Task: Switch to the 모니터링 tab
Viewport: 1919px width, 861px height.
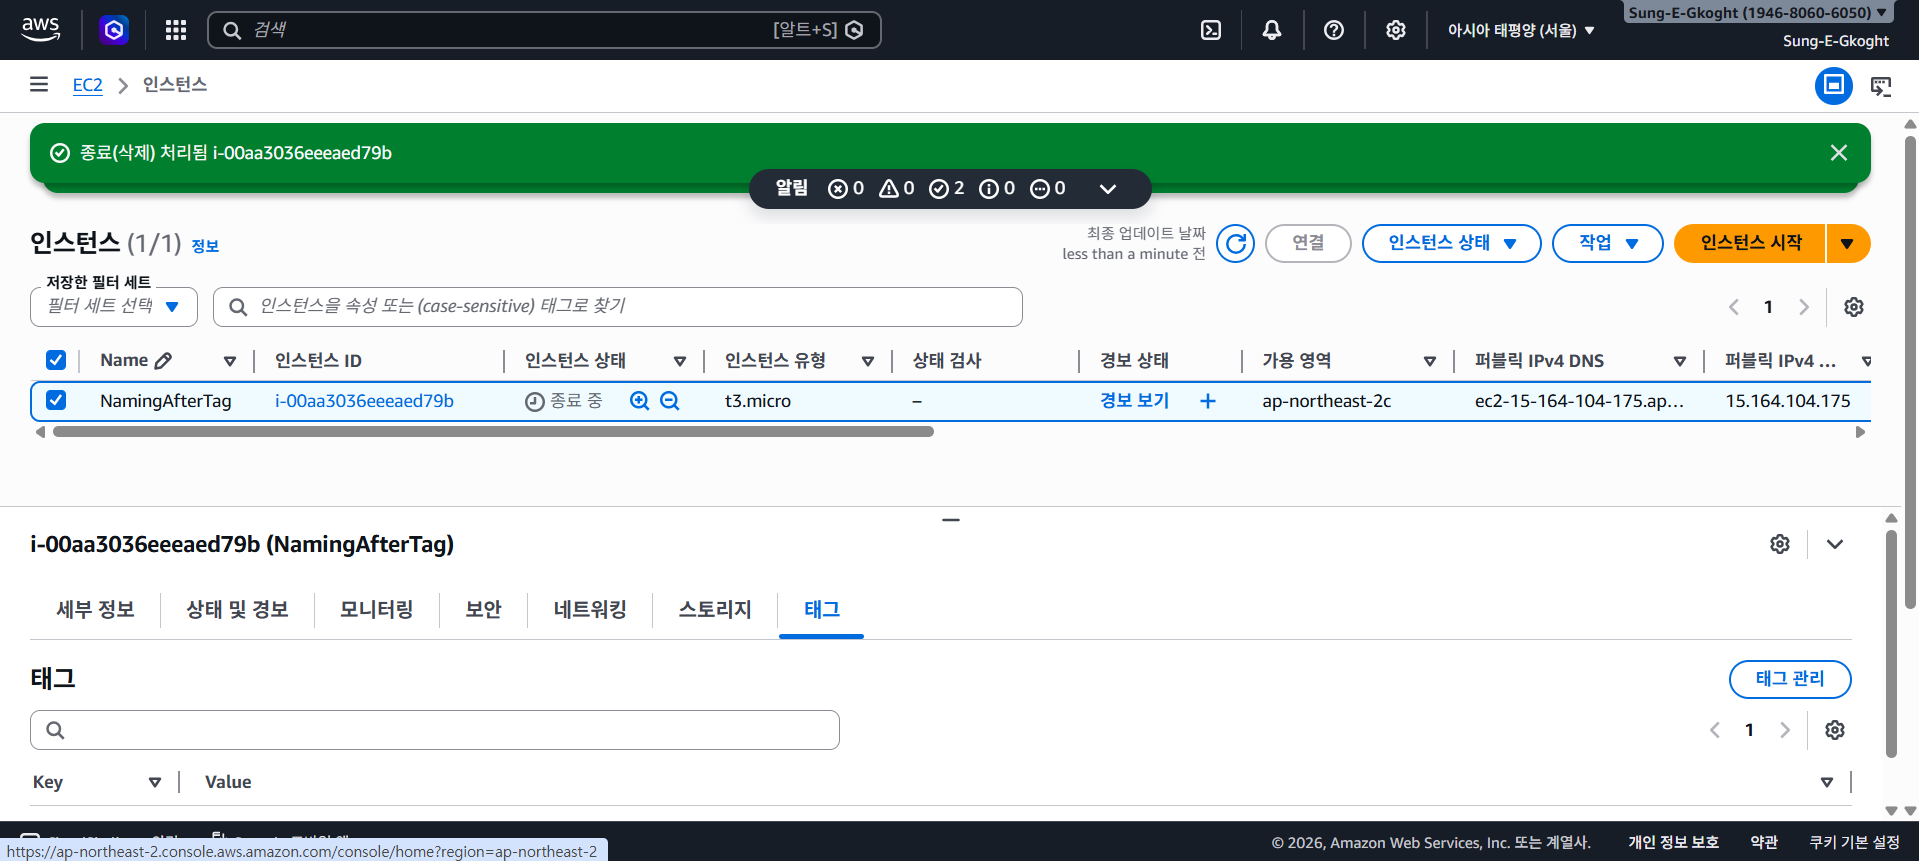Action: (x=376, y=609)
